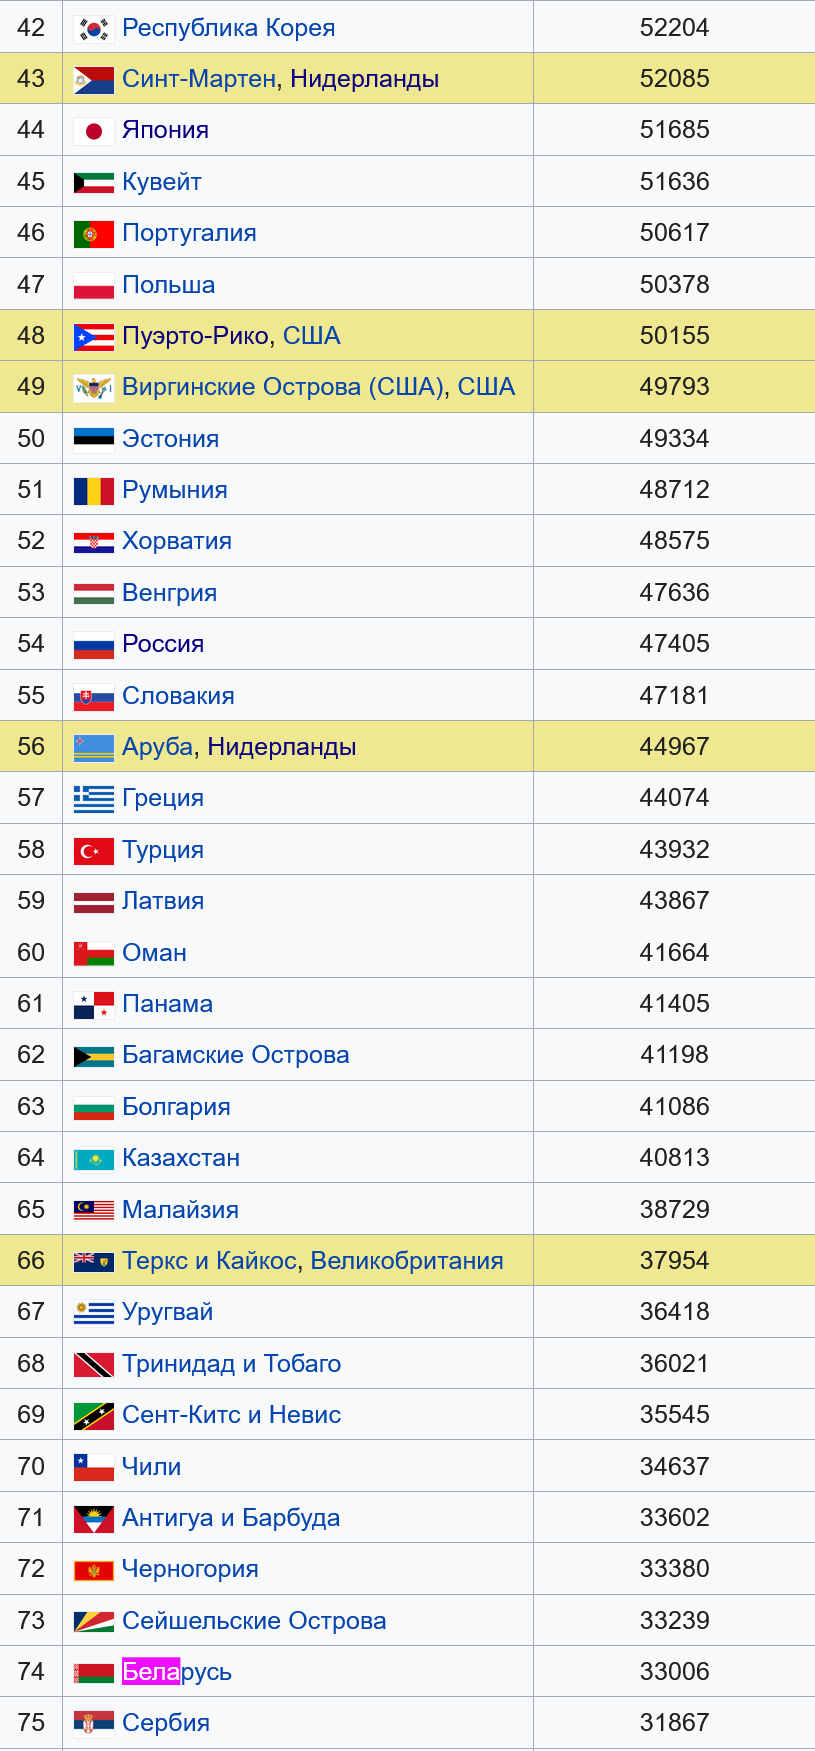Click the Portugal flag icon

(x=94, y=234)
